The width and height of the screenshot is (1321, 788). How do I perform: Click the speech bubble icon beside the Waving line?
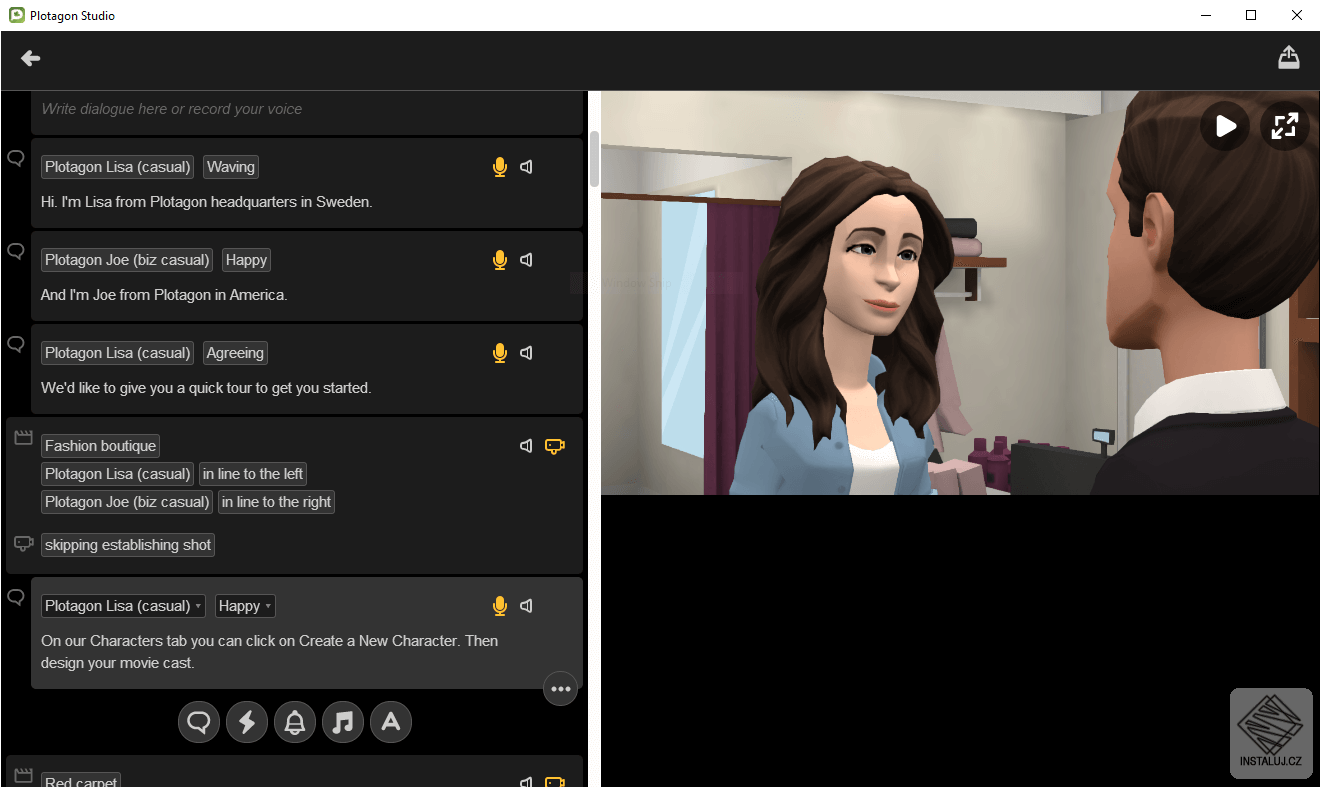(16, 158)
